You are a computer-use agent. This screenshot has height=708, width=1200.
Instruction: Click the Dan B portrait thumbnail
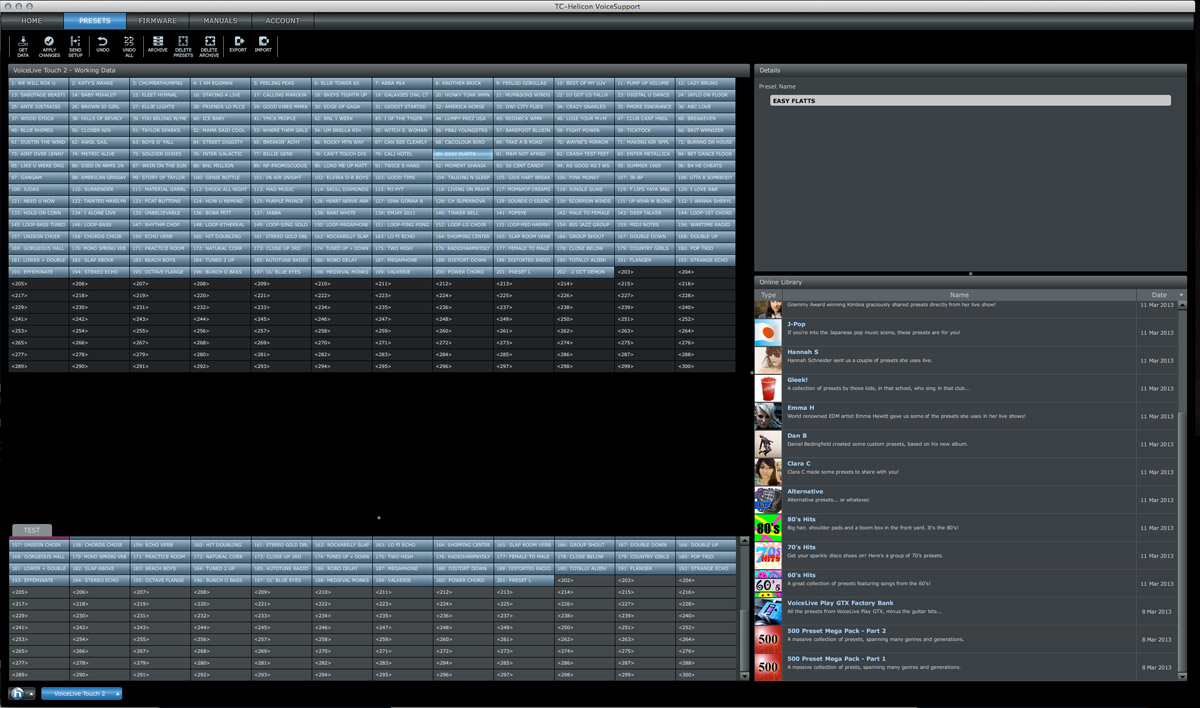(x=768, y=445)
